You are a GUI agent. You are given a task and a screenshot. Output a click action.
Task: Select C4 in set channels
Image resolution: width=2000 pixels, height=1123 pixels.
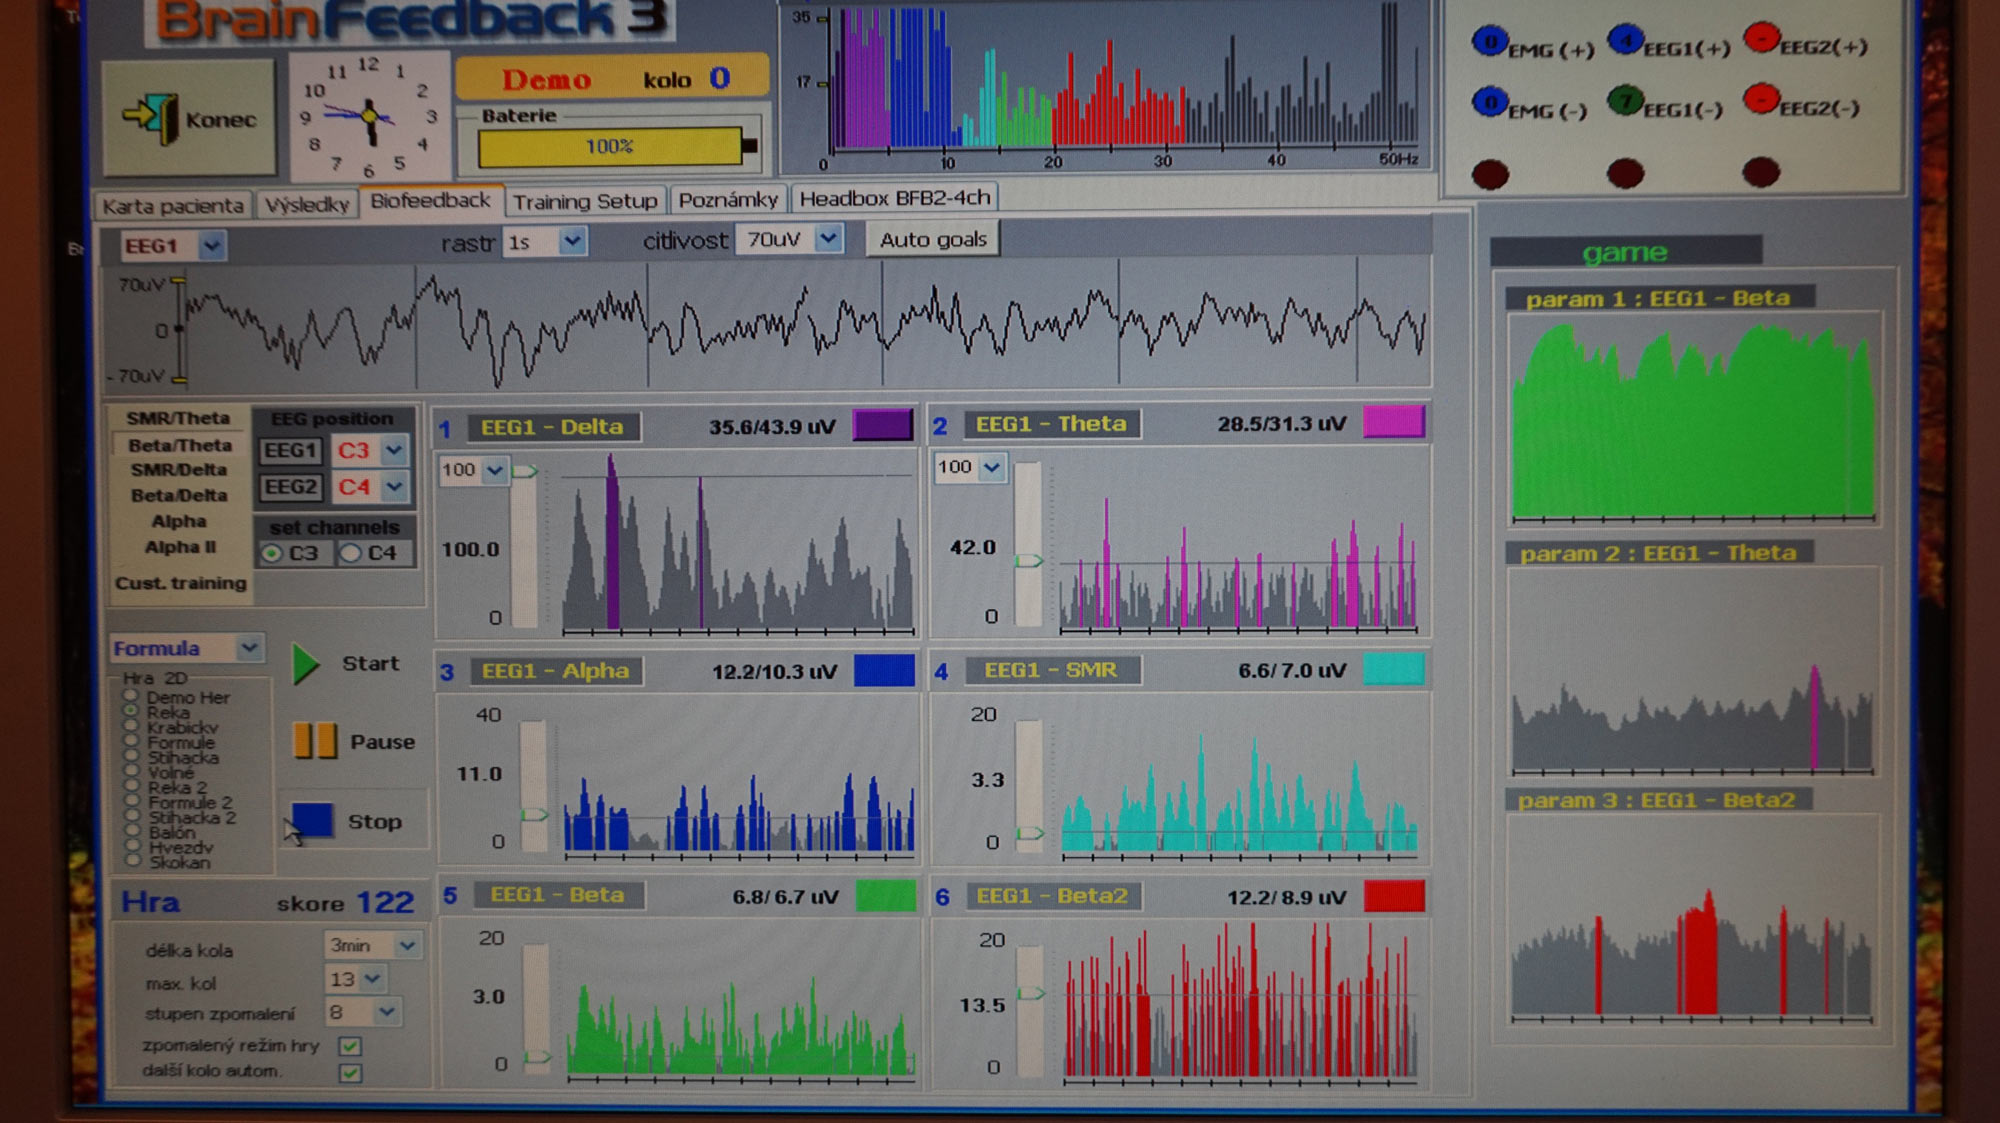pyautogui.click(x=350, y=553)
